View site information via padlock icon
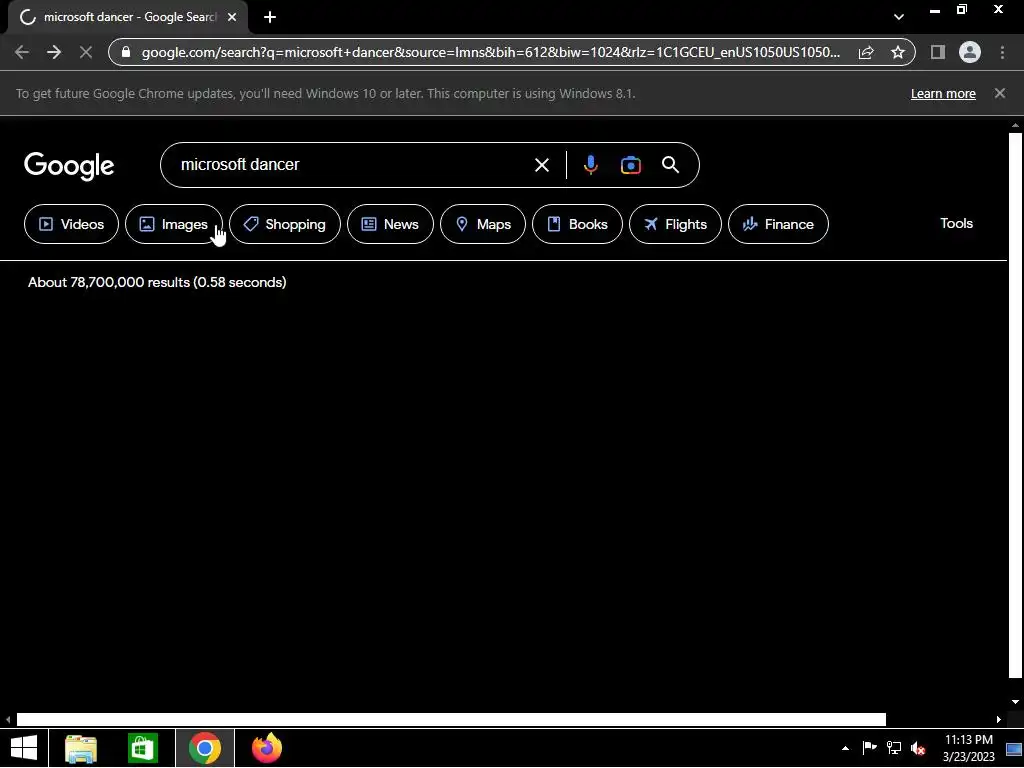Viewport: 1024px width, 768px height. (x=126, y=52)
